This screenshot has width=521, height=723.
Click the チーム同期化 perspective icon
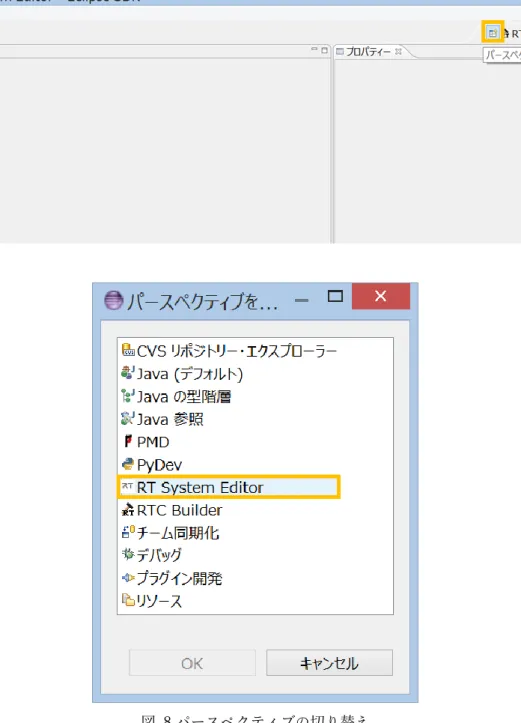pyautogui.click(x=128, y=532)
